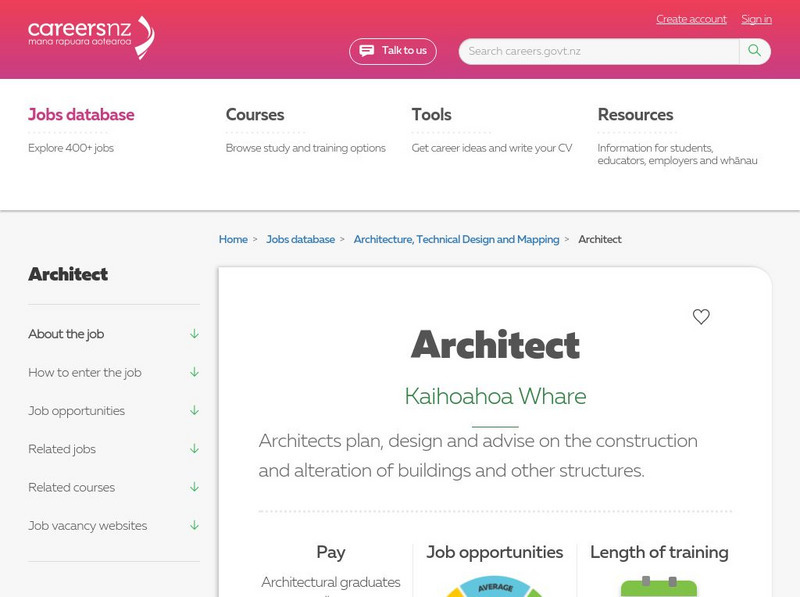This screenshot has height=597, width=800.
Task: Open the Tools menu
Action: pos(431,115)
